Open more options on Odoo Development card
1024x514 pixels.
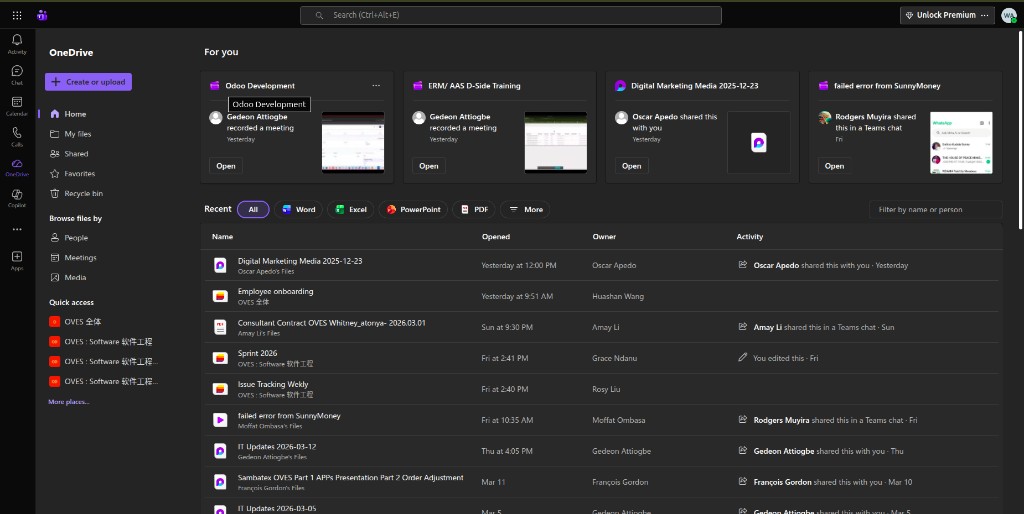[x=376, y=86]
